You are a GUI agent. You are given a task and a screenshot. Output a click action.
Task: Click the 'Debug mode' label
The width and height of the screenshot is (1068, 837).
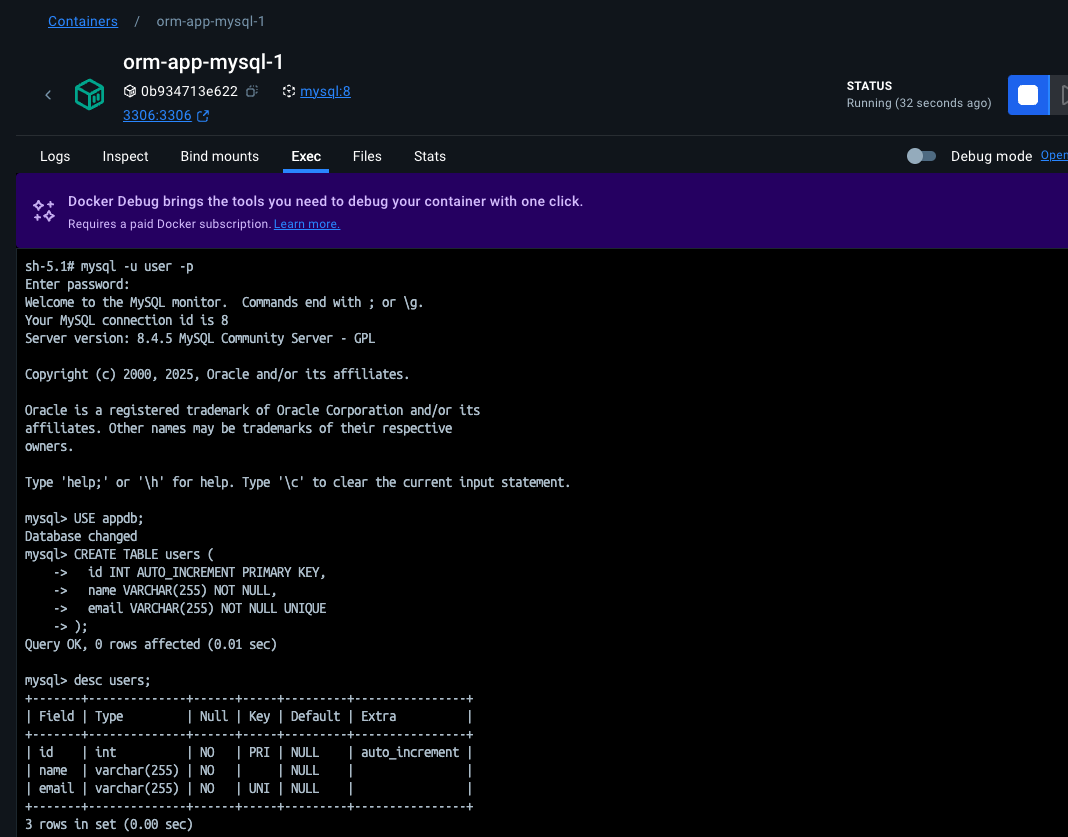(x=991, y=156)
